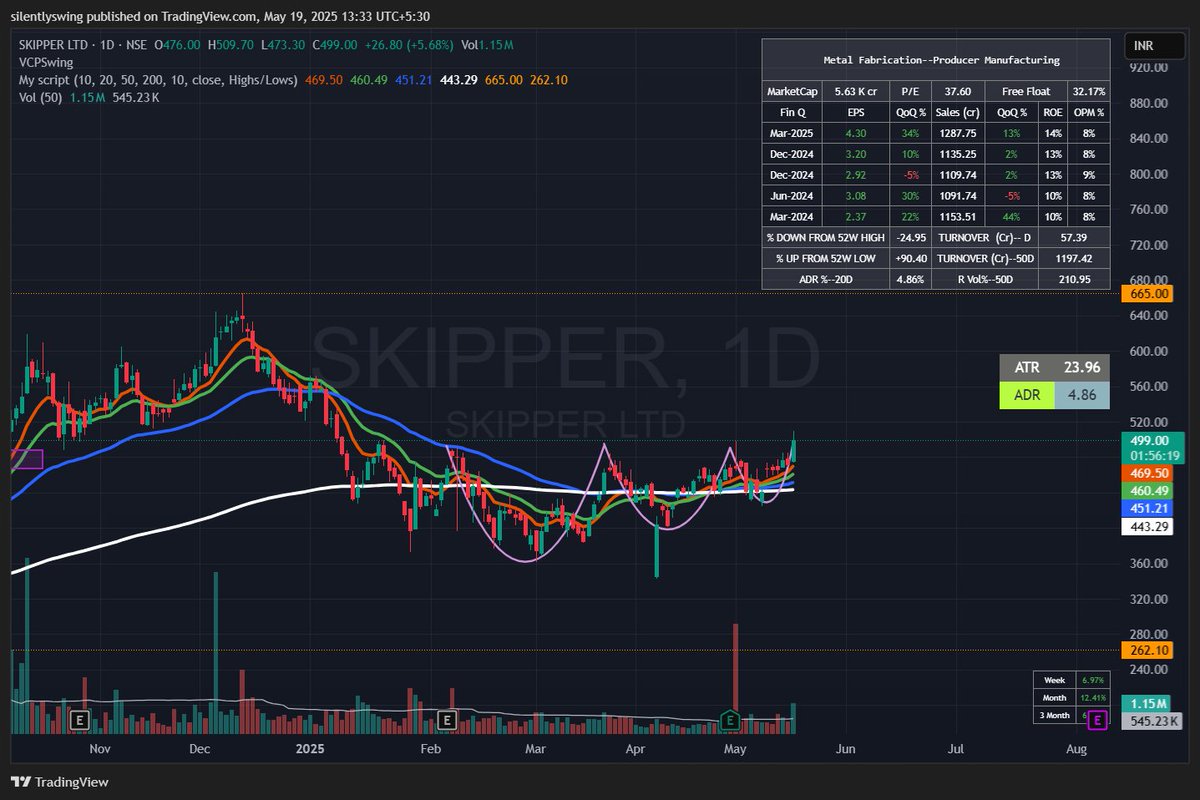This screenshot has width=1200, height=800.
Task: Click the Mar-2024 quarter row label
Action: pos(793,217)
